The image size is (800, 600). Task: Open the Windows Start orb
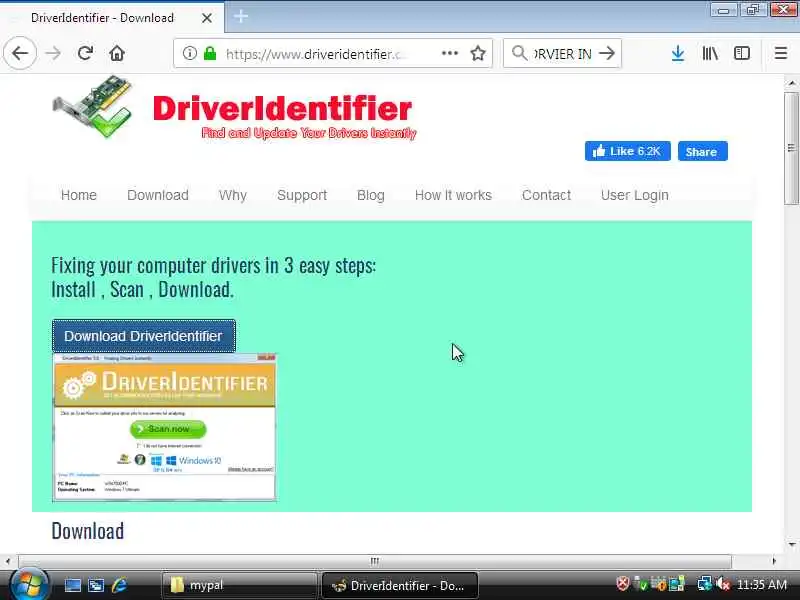click(30, 585)
